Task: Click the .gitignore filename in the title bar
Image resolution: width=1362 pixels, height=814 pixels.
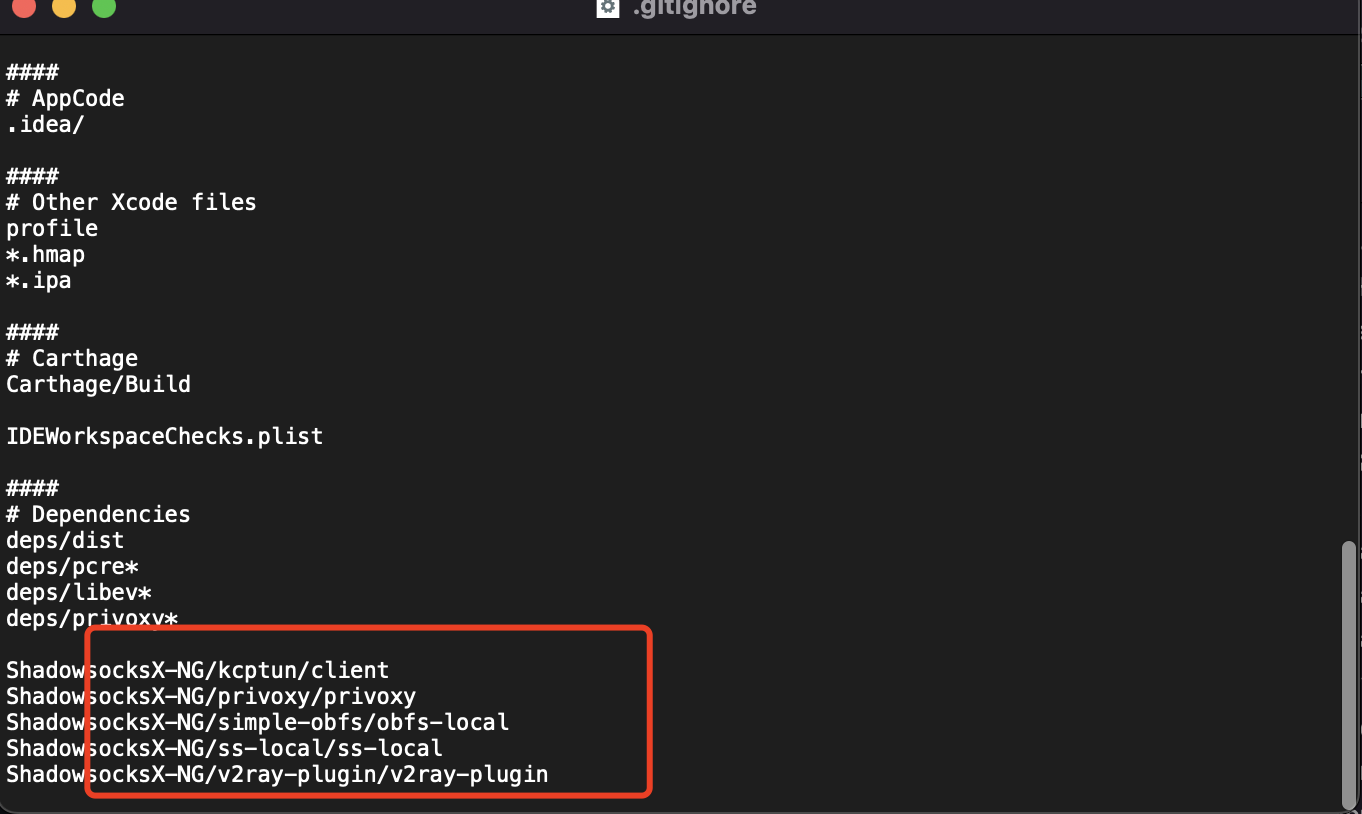Action: 694,8
